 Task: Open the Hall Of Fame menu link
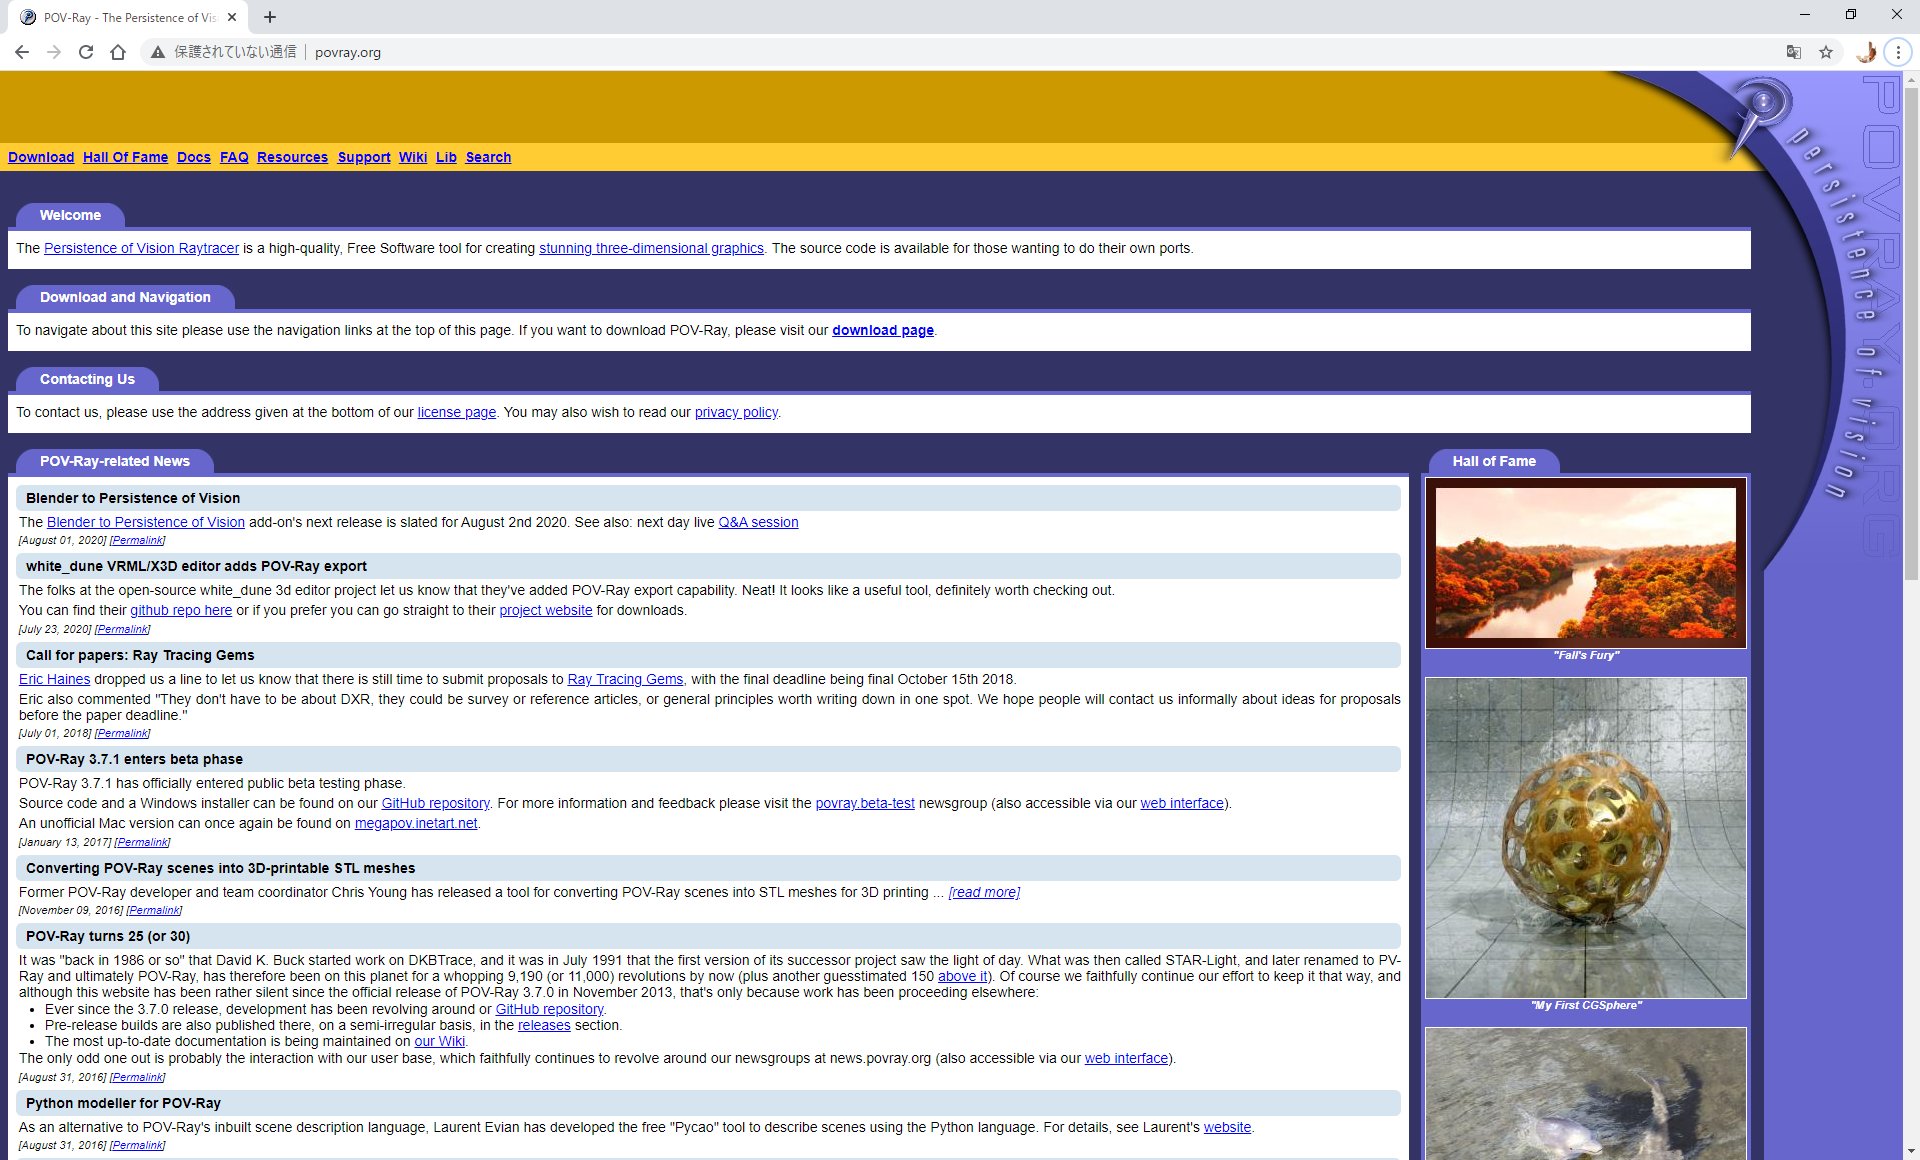click(125, 157)
